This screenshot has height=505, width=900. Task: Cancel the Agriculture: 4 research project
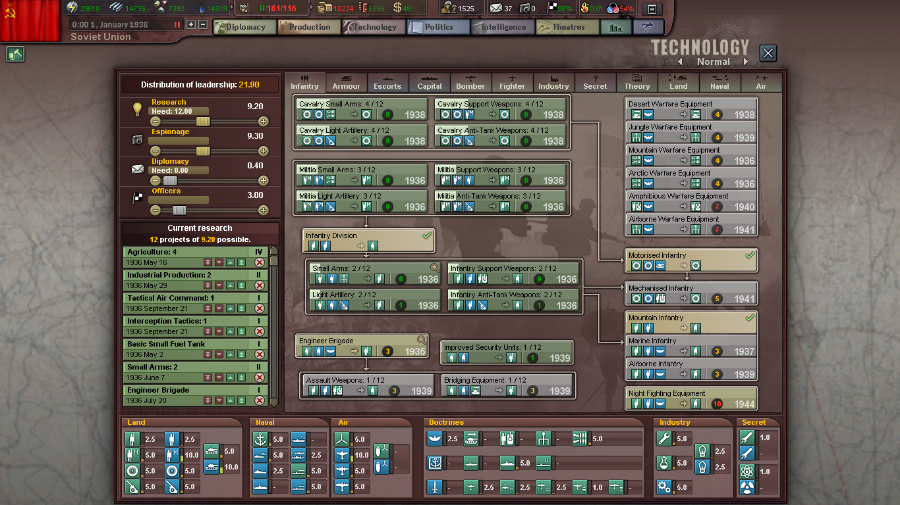[x=259, y=262]
